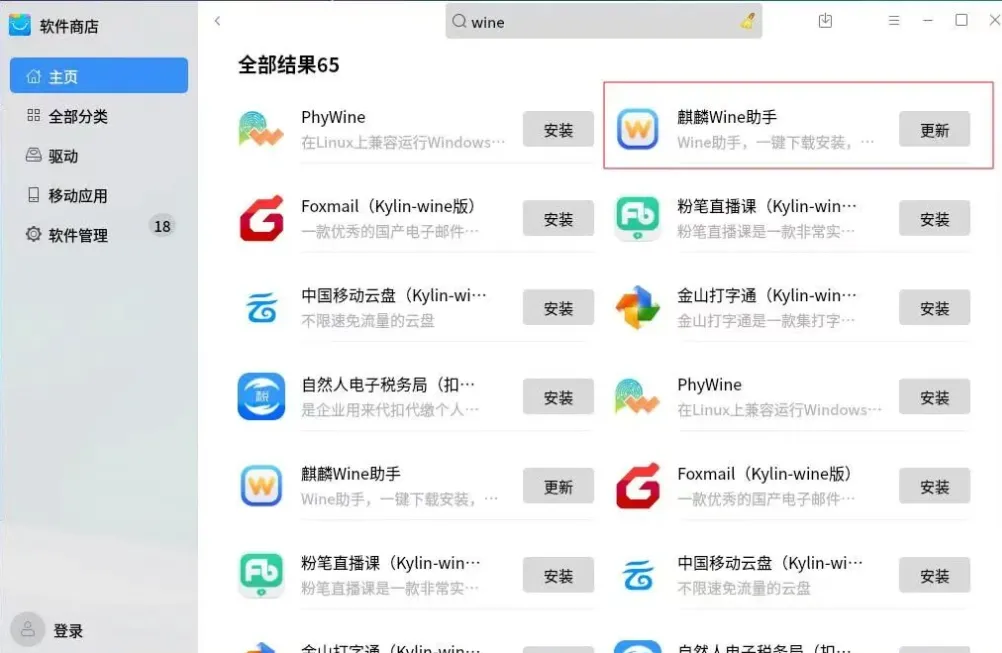Install the first 粉笔直播课 result
This screenshot has height=653, width=1002.
coord(934,219)
